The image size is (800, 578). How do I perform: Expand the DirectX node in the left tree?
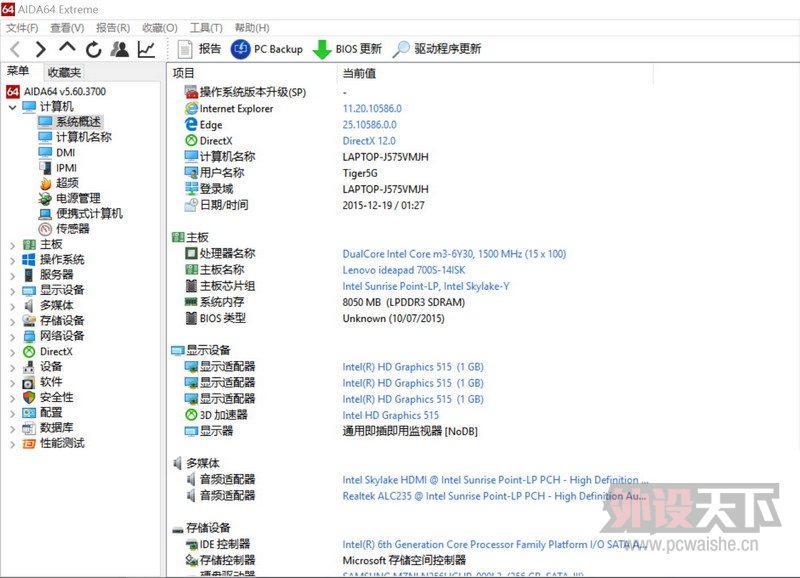[13, 353]
